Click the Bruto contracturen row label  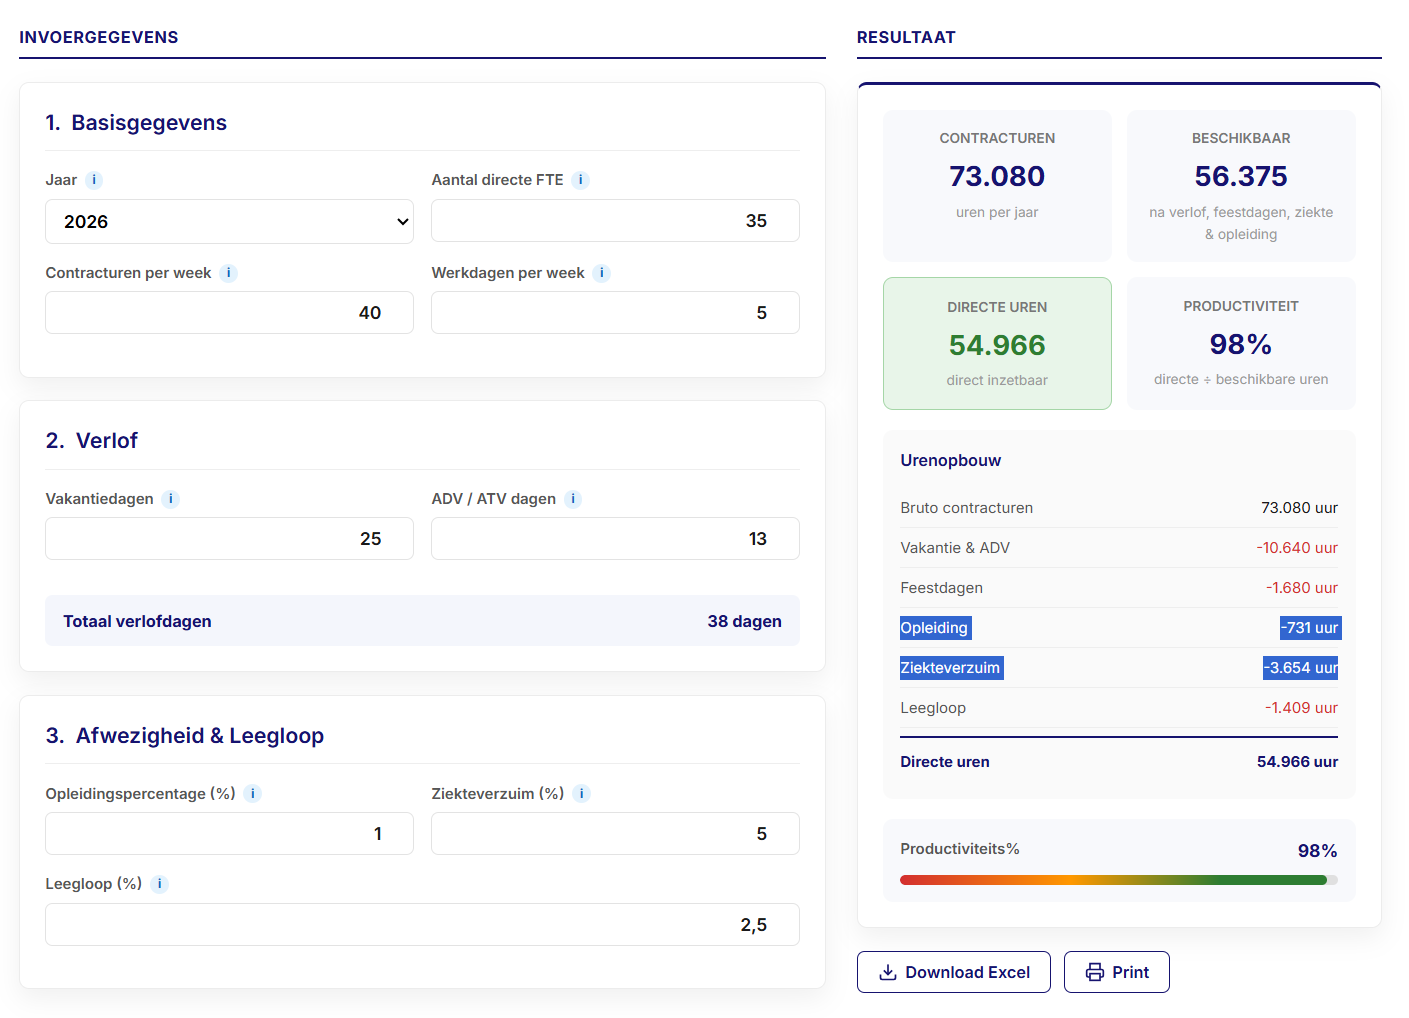click(967, 508)
